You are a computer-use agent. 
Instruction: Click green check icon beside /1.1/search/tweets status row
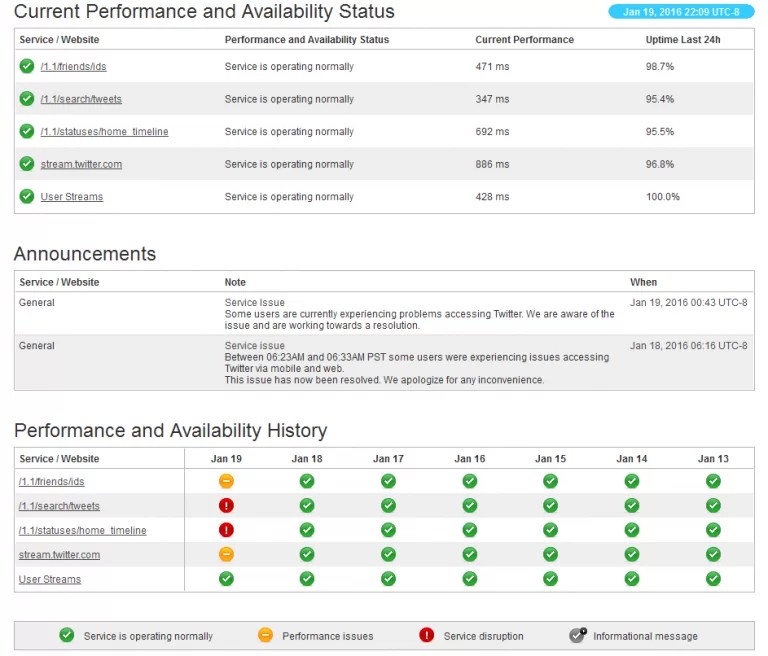coord(26,98)
